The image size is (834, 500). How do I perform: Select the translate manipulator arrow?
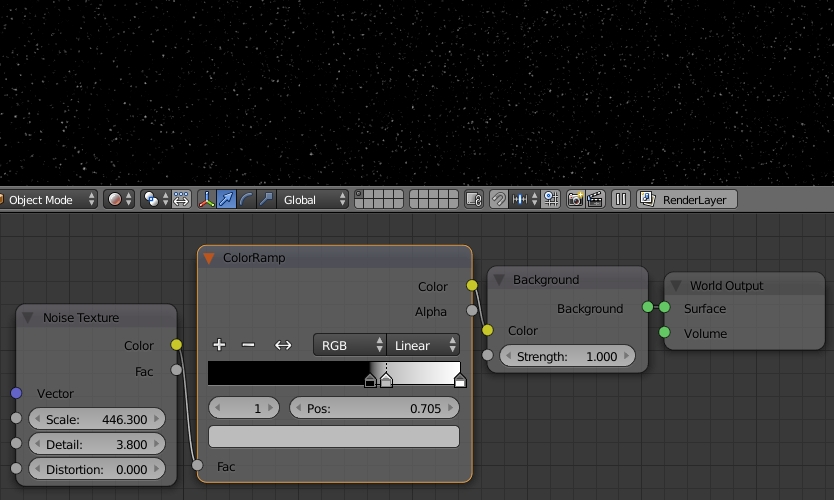pos(226,199)
